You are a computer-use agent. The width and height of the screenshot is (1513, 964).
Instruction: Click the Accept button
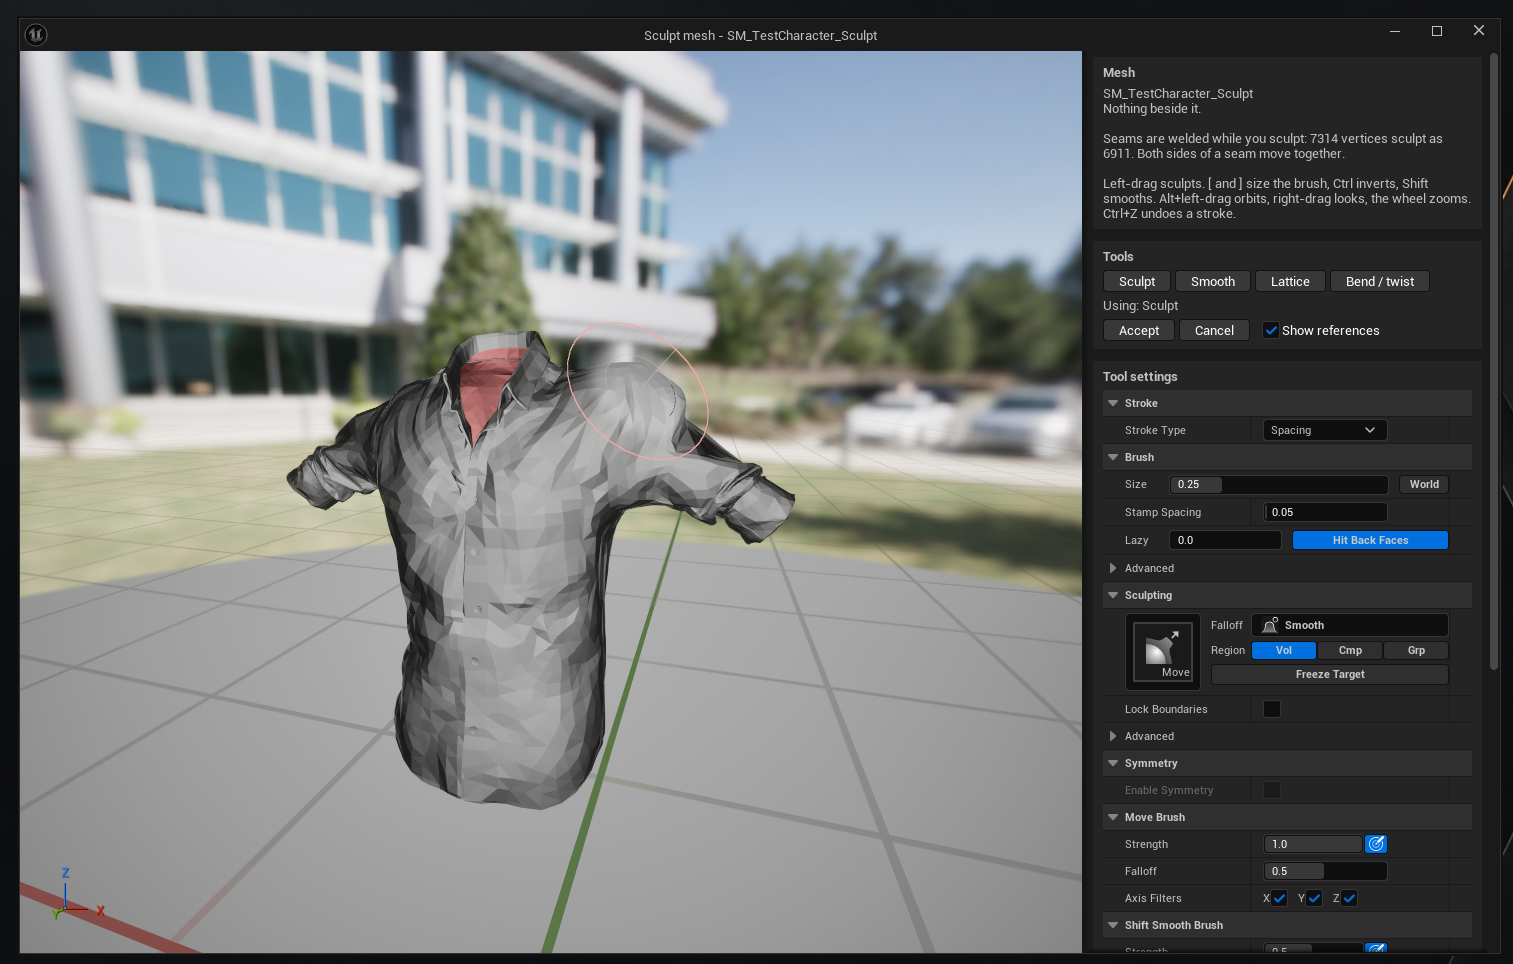pyautogui.click(x=1139, y=330)
